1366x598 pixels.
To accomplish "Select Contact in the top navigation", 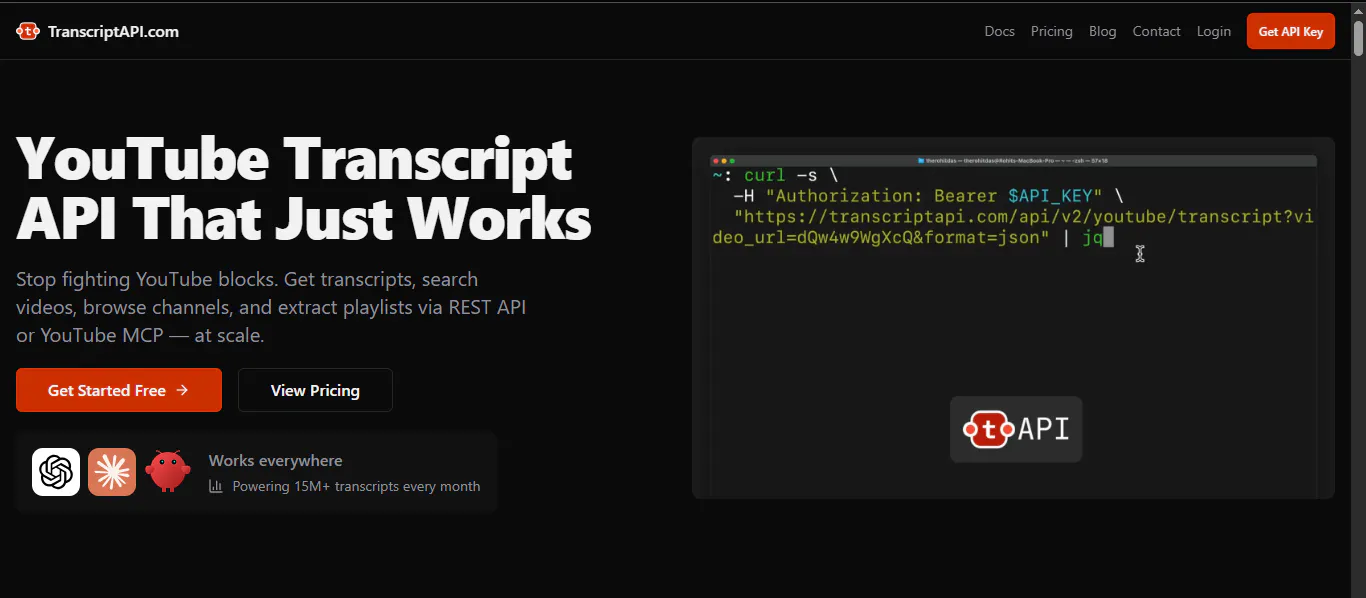I will point(1156,31).
